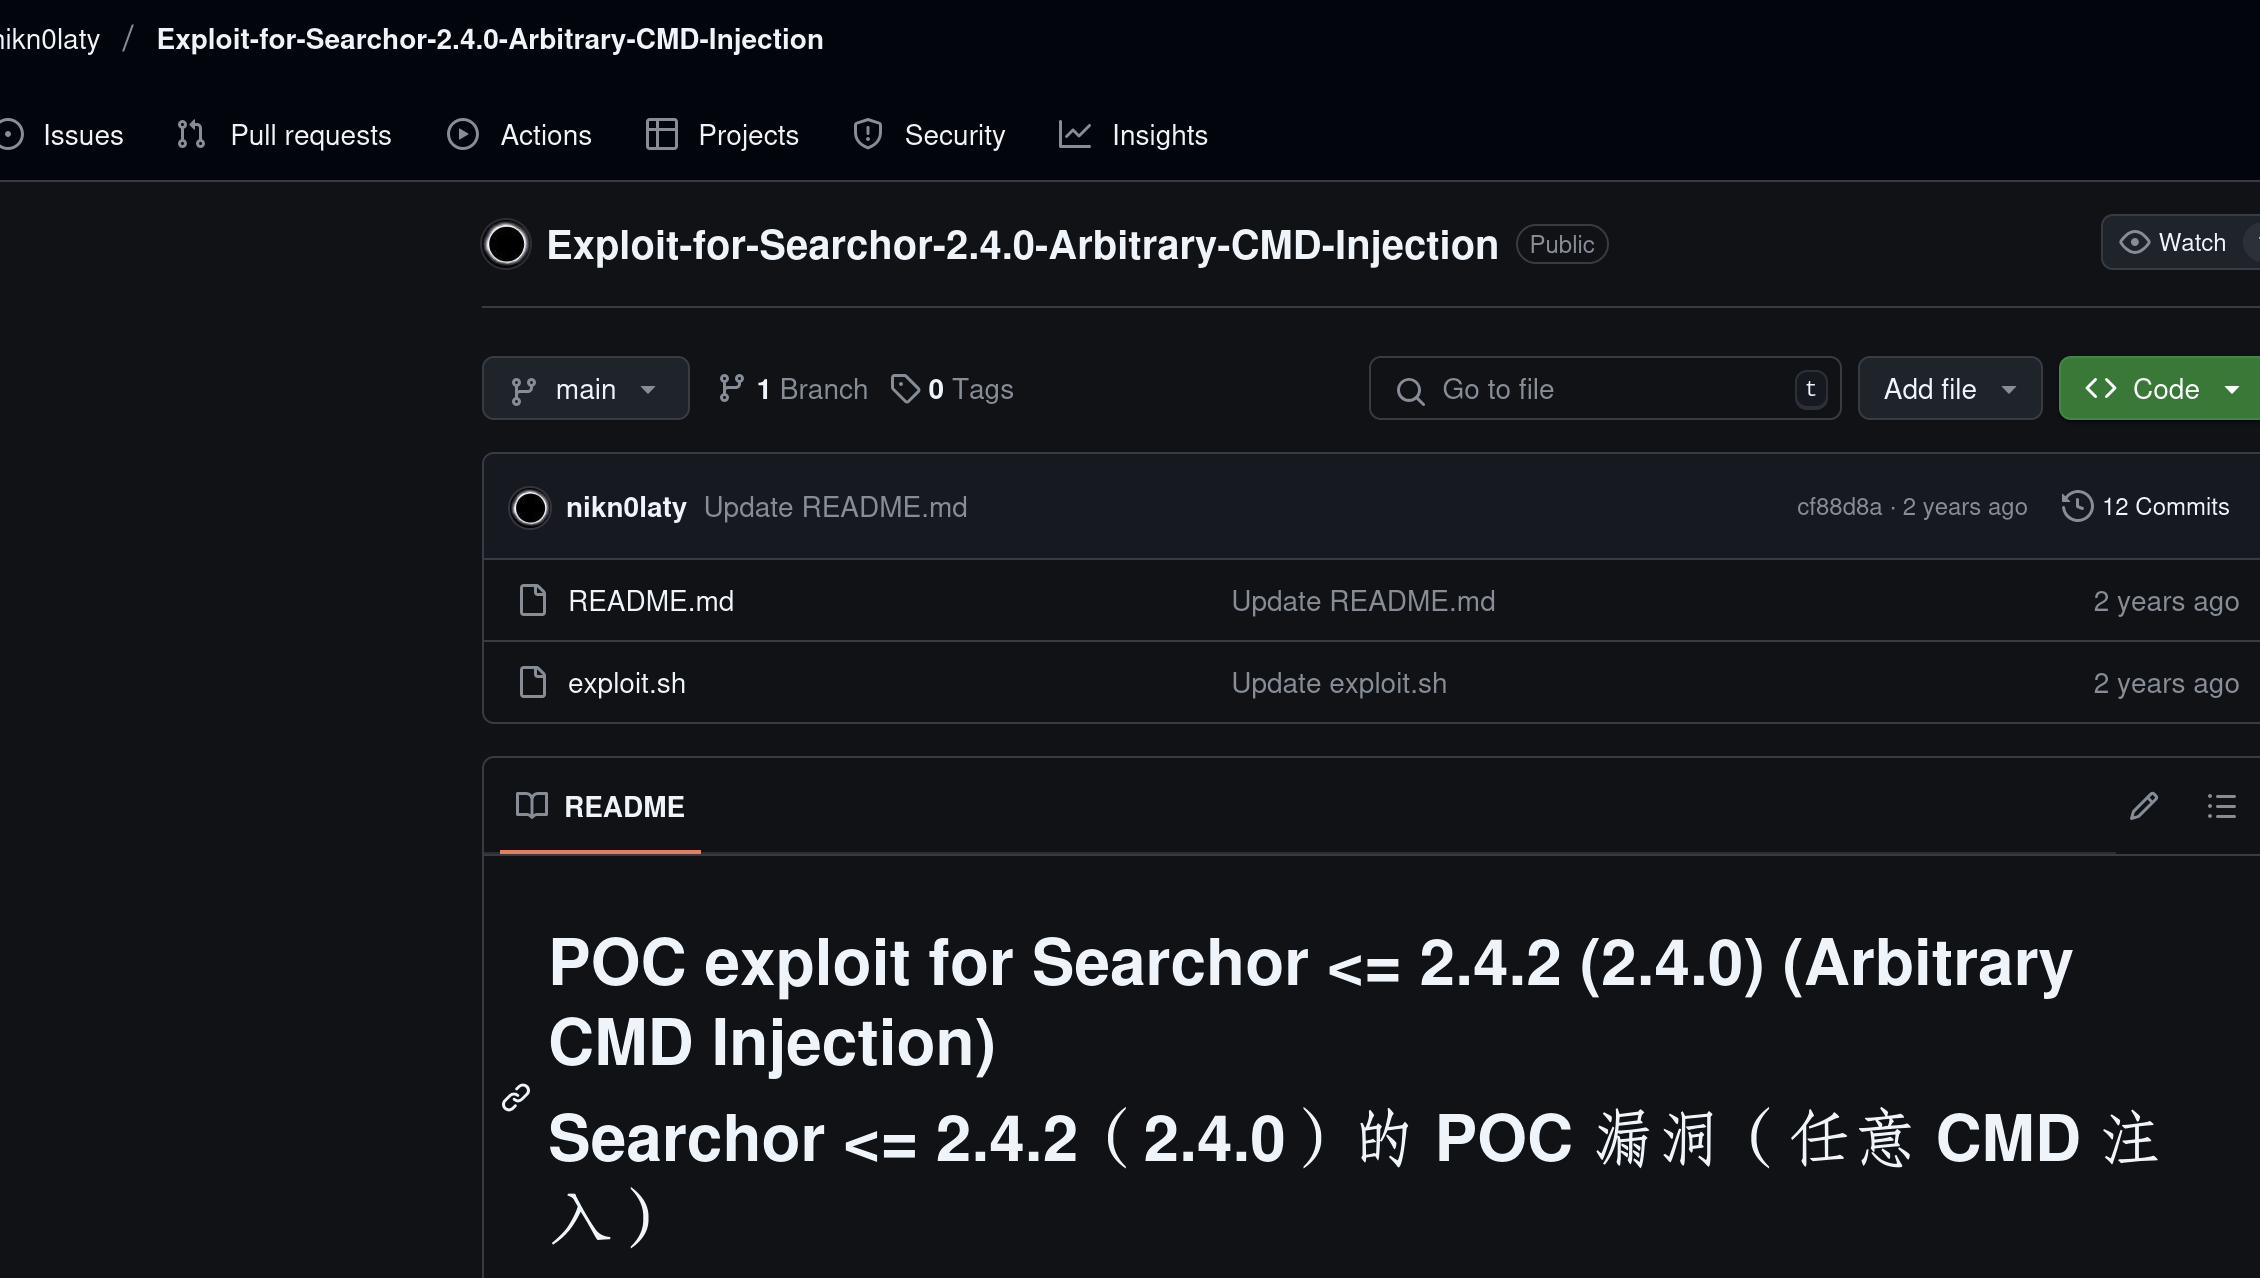This screenshot has width=2260, height=1278.
Task: Click the commit history clock icon
Action: tap(2077, 506)
